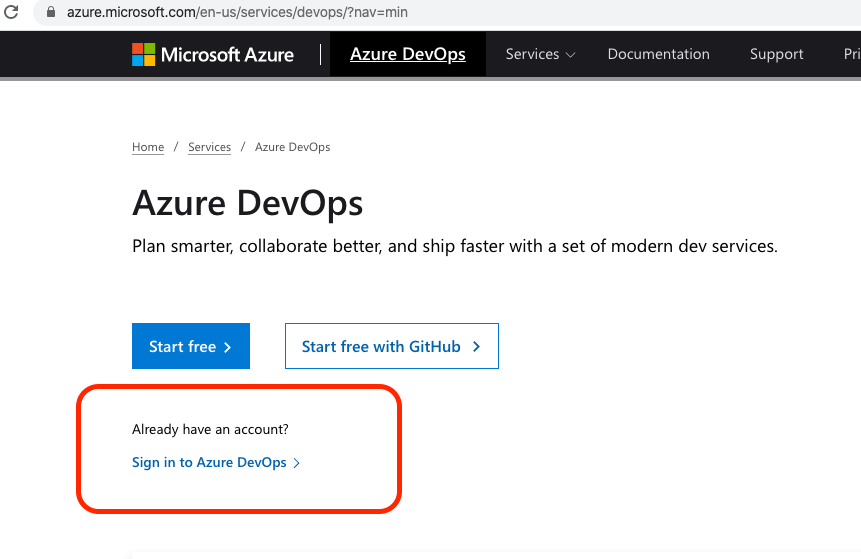Click the browser address bar URL
Image resolution: width=861 pixels, height=559 pixels.
237,12
